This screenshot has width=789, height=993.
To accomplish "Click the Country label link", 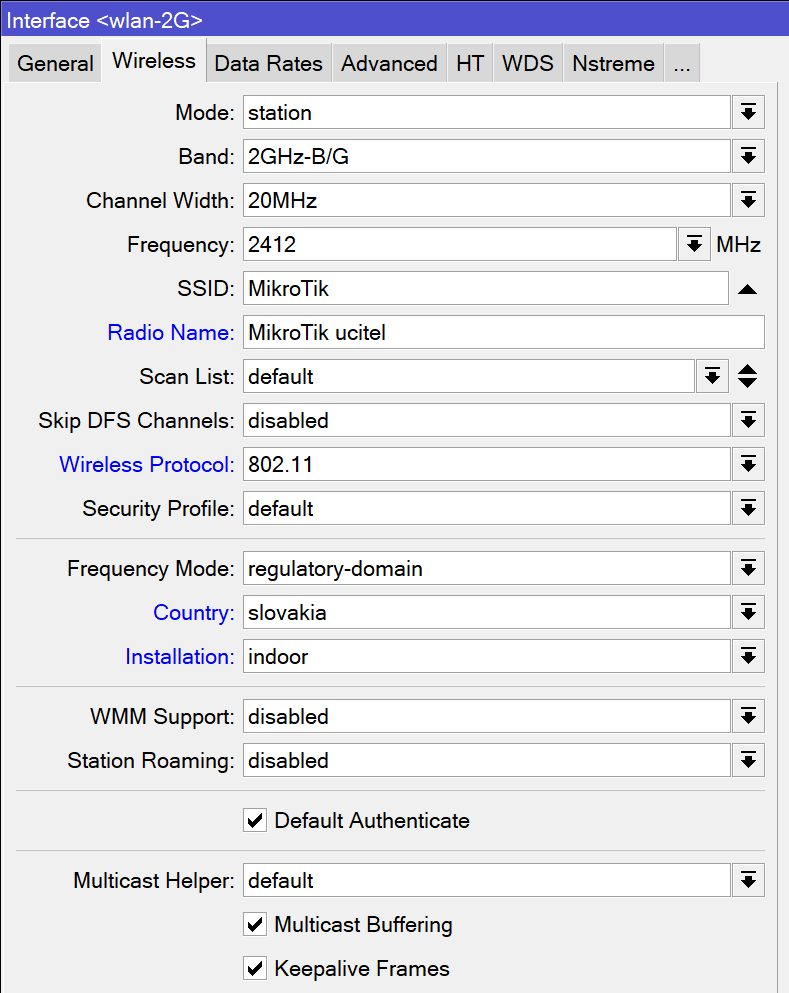I will (x=193, y=612).
